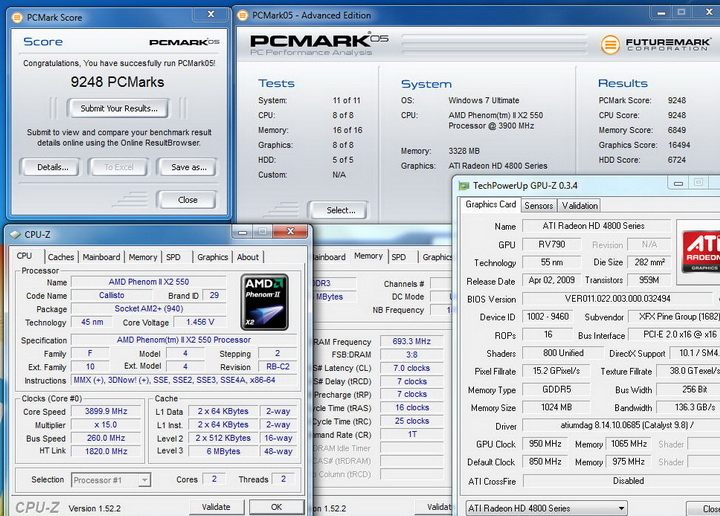Click the HT Link value 1820.0 MHz
The image size is (720, 516).
click(x=106, y=451)
